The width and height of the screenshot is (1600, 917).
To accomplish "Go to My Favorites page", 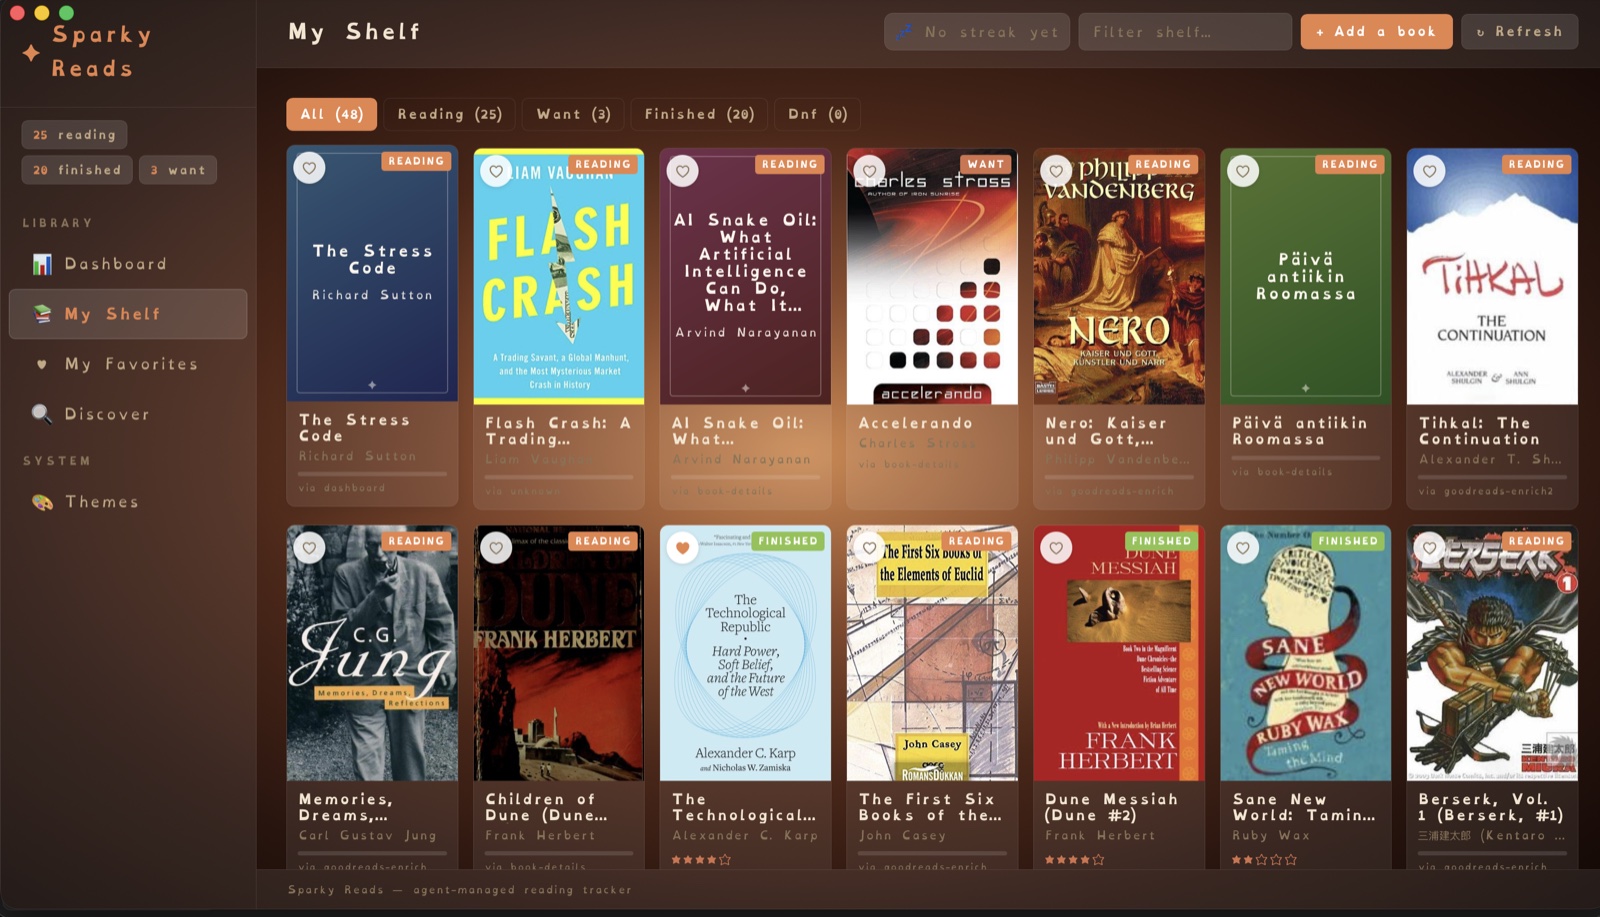I will click(x=128, y=364).
